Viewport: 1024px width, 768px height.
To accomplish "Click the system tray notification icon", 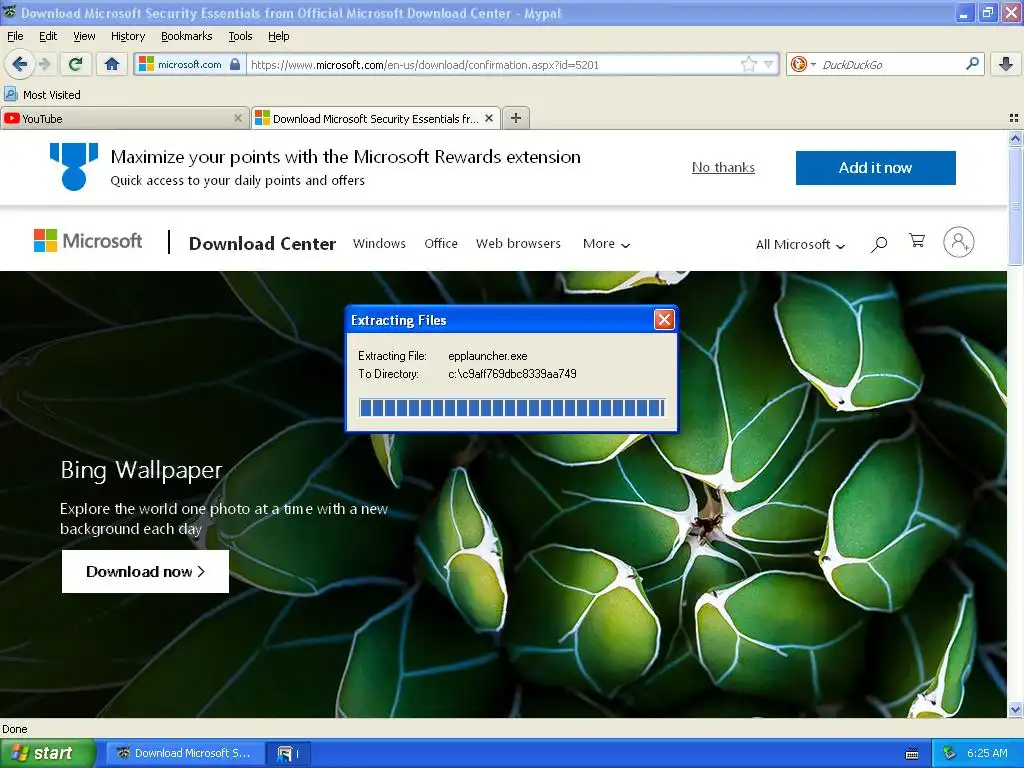I will pos(950,753).
